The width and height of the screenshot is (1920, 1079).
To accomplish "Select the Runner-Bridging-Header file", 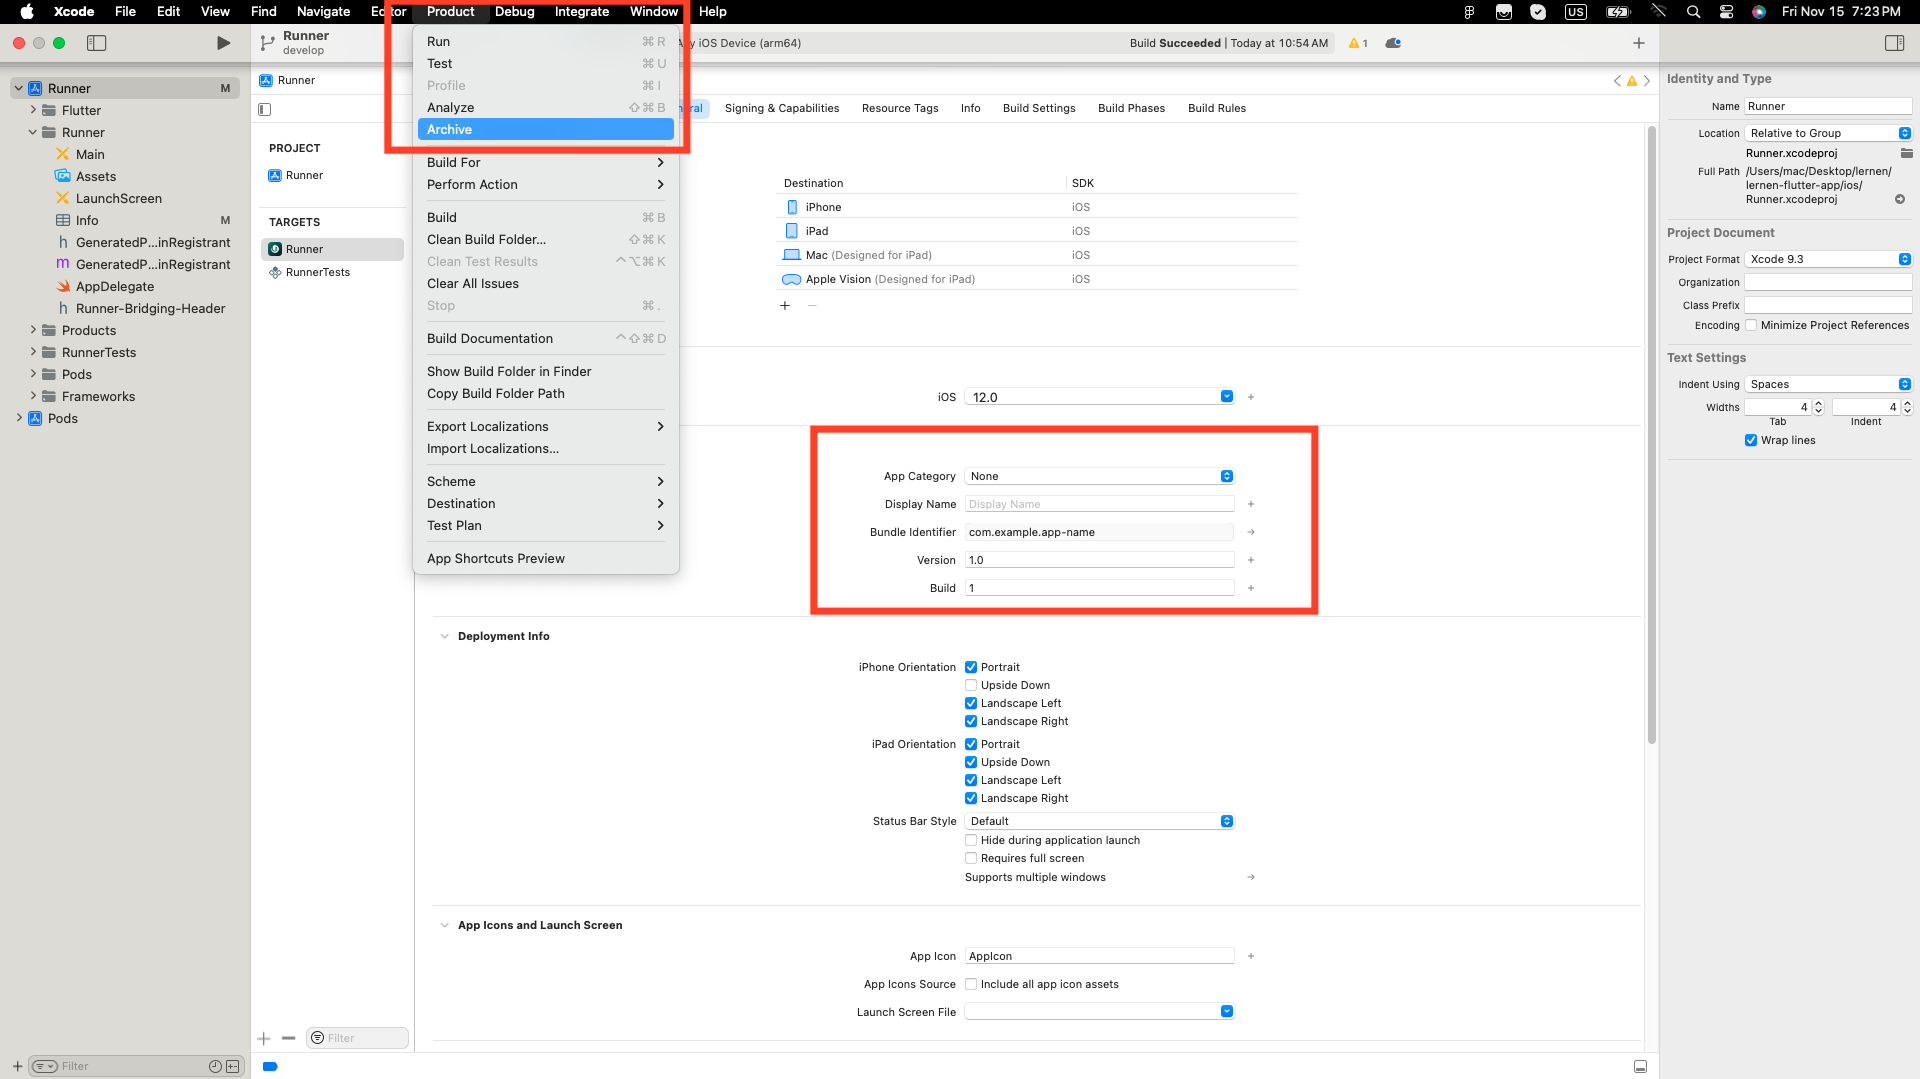I will click(x=150, y=308).
